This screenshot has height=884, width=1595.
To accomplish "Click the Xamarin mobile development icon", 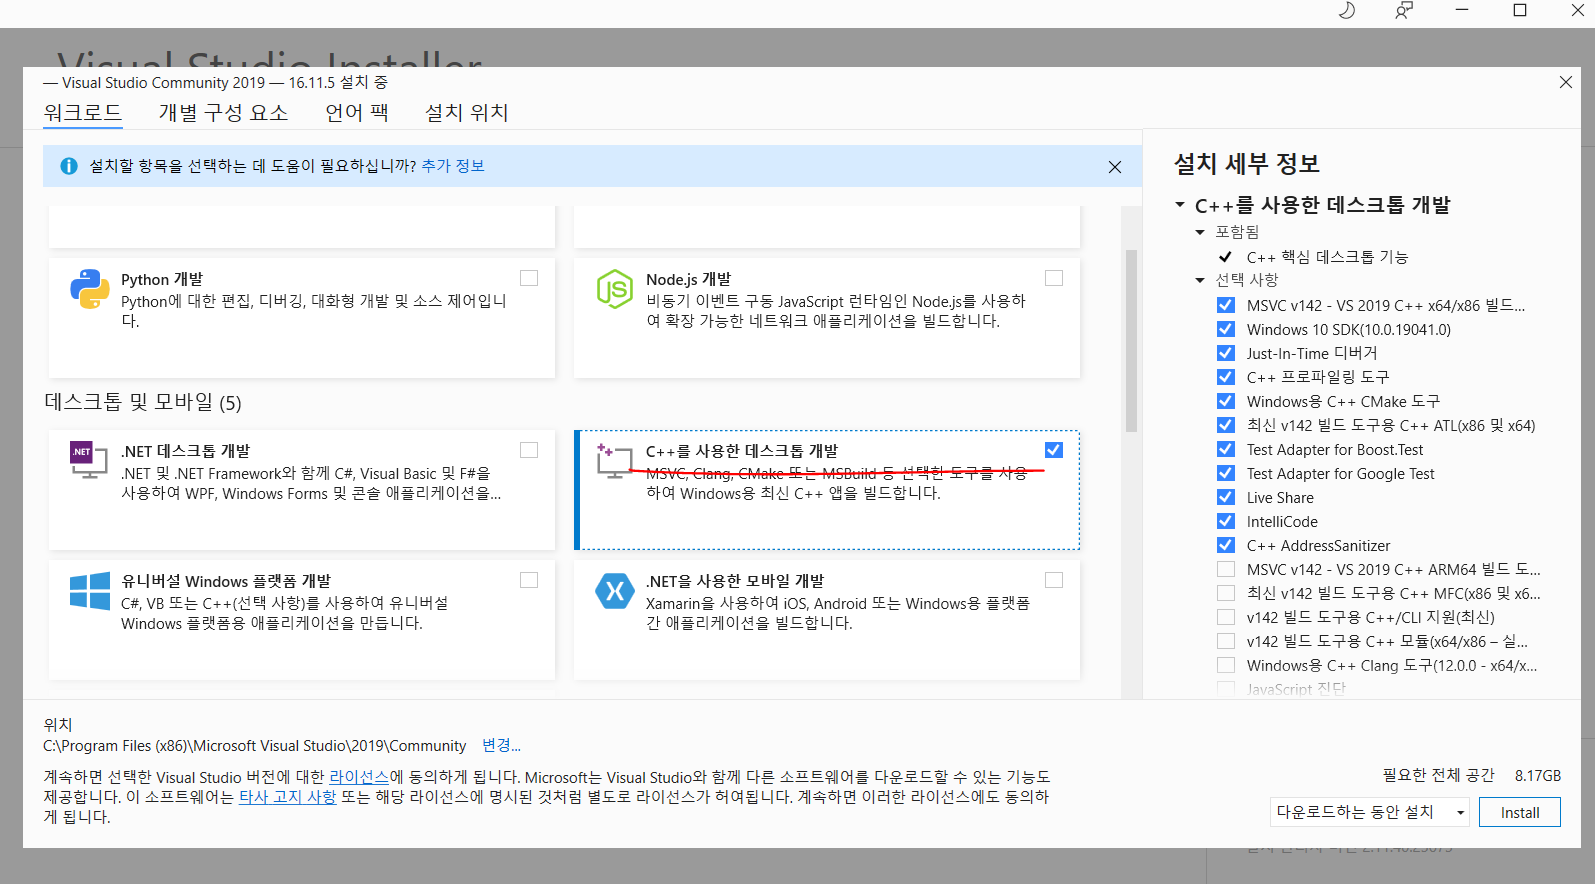I will point(615,591).
